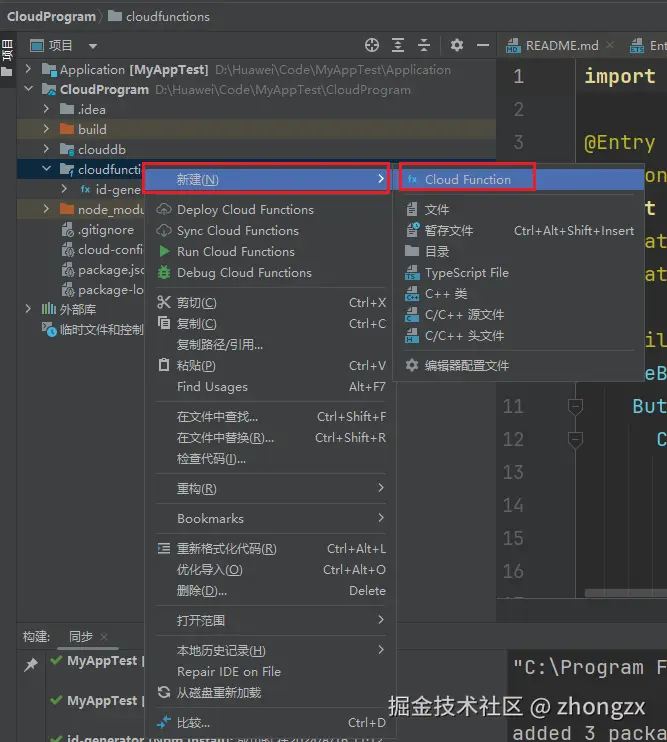This screenshot has width=667, height=742.
Task: Click the scissors icon beside 剪切
Action: pos(164,302)
